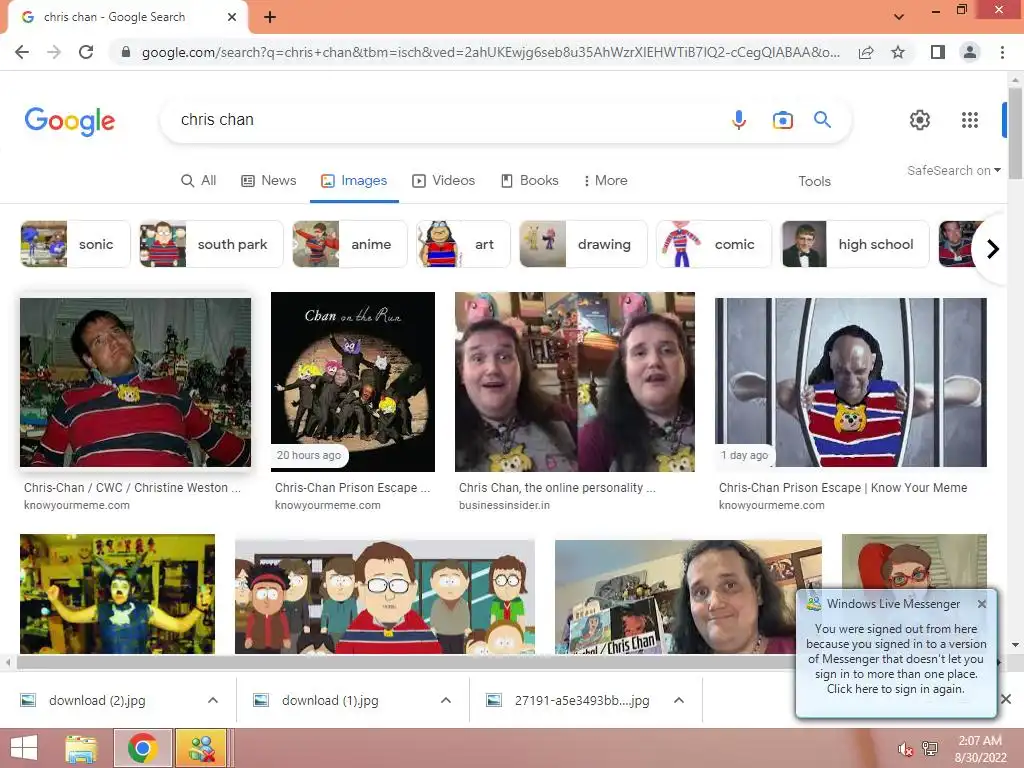1024x768 pixels.
Task: Filter images by the high school chip
Action: pyautogui.click(x=856, y=244)
